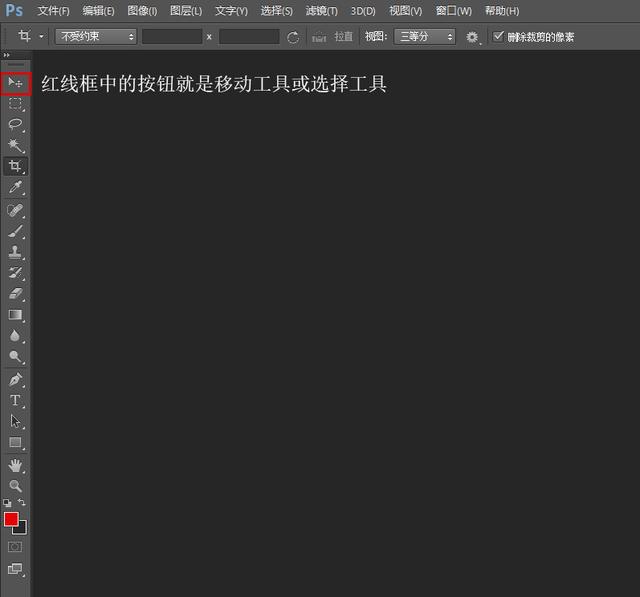Select the Rectangular Marquee tool
Screen dimensions: 640x597
point(16,104)
